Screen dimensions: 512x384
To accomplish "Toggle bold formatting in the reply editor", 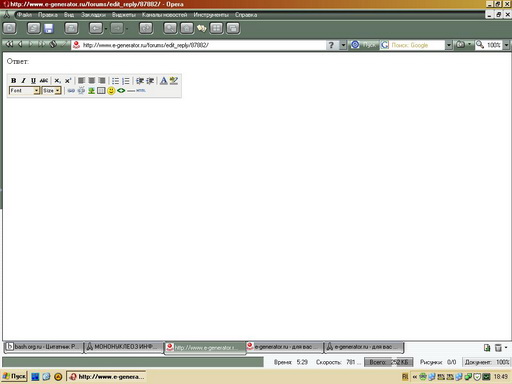I will [x=13, y=81].
